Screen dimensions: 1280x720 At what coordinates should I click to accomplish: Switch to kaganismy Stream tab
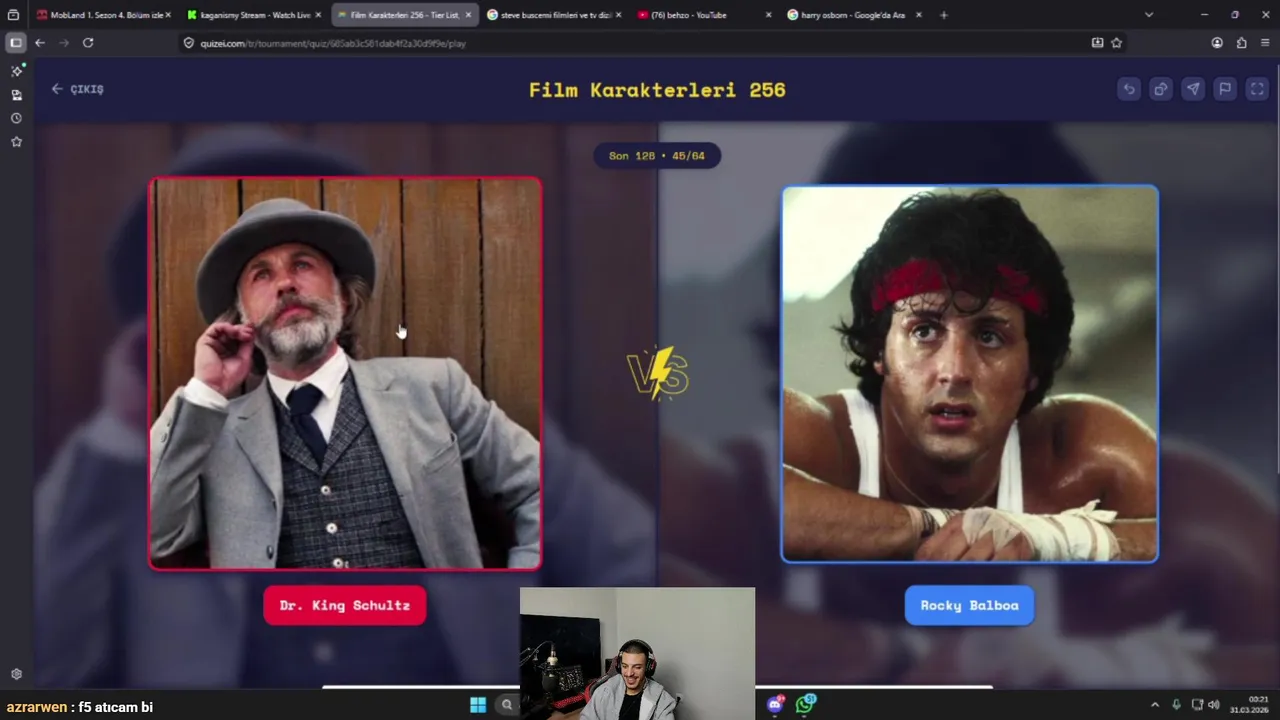point(254,15)
